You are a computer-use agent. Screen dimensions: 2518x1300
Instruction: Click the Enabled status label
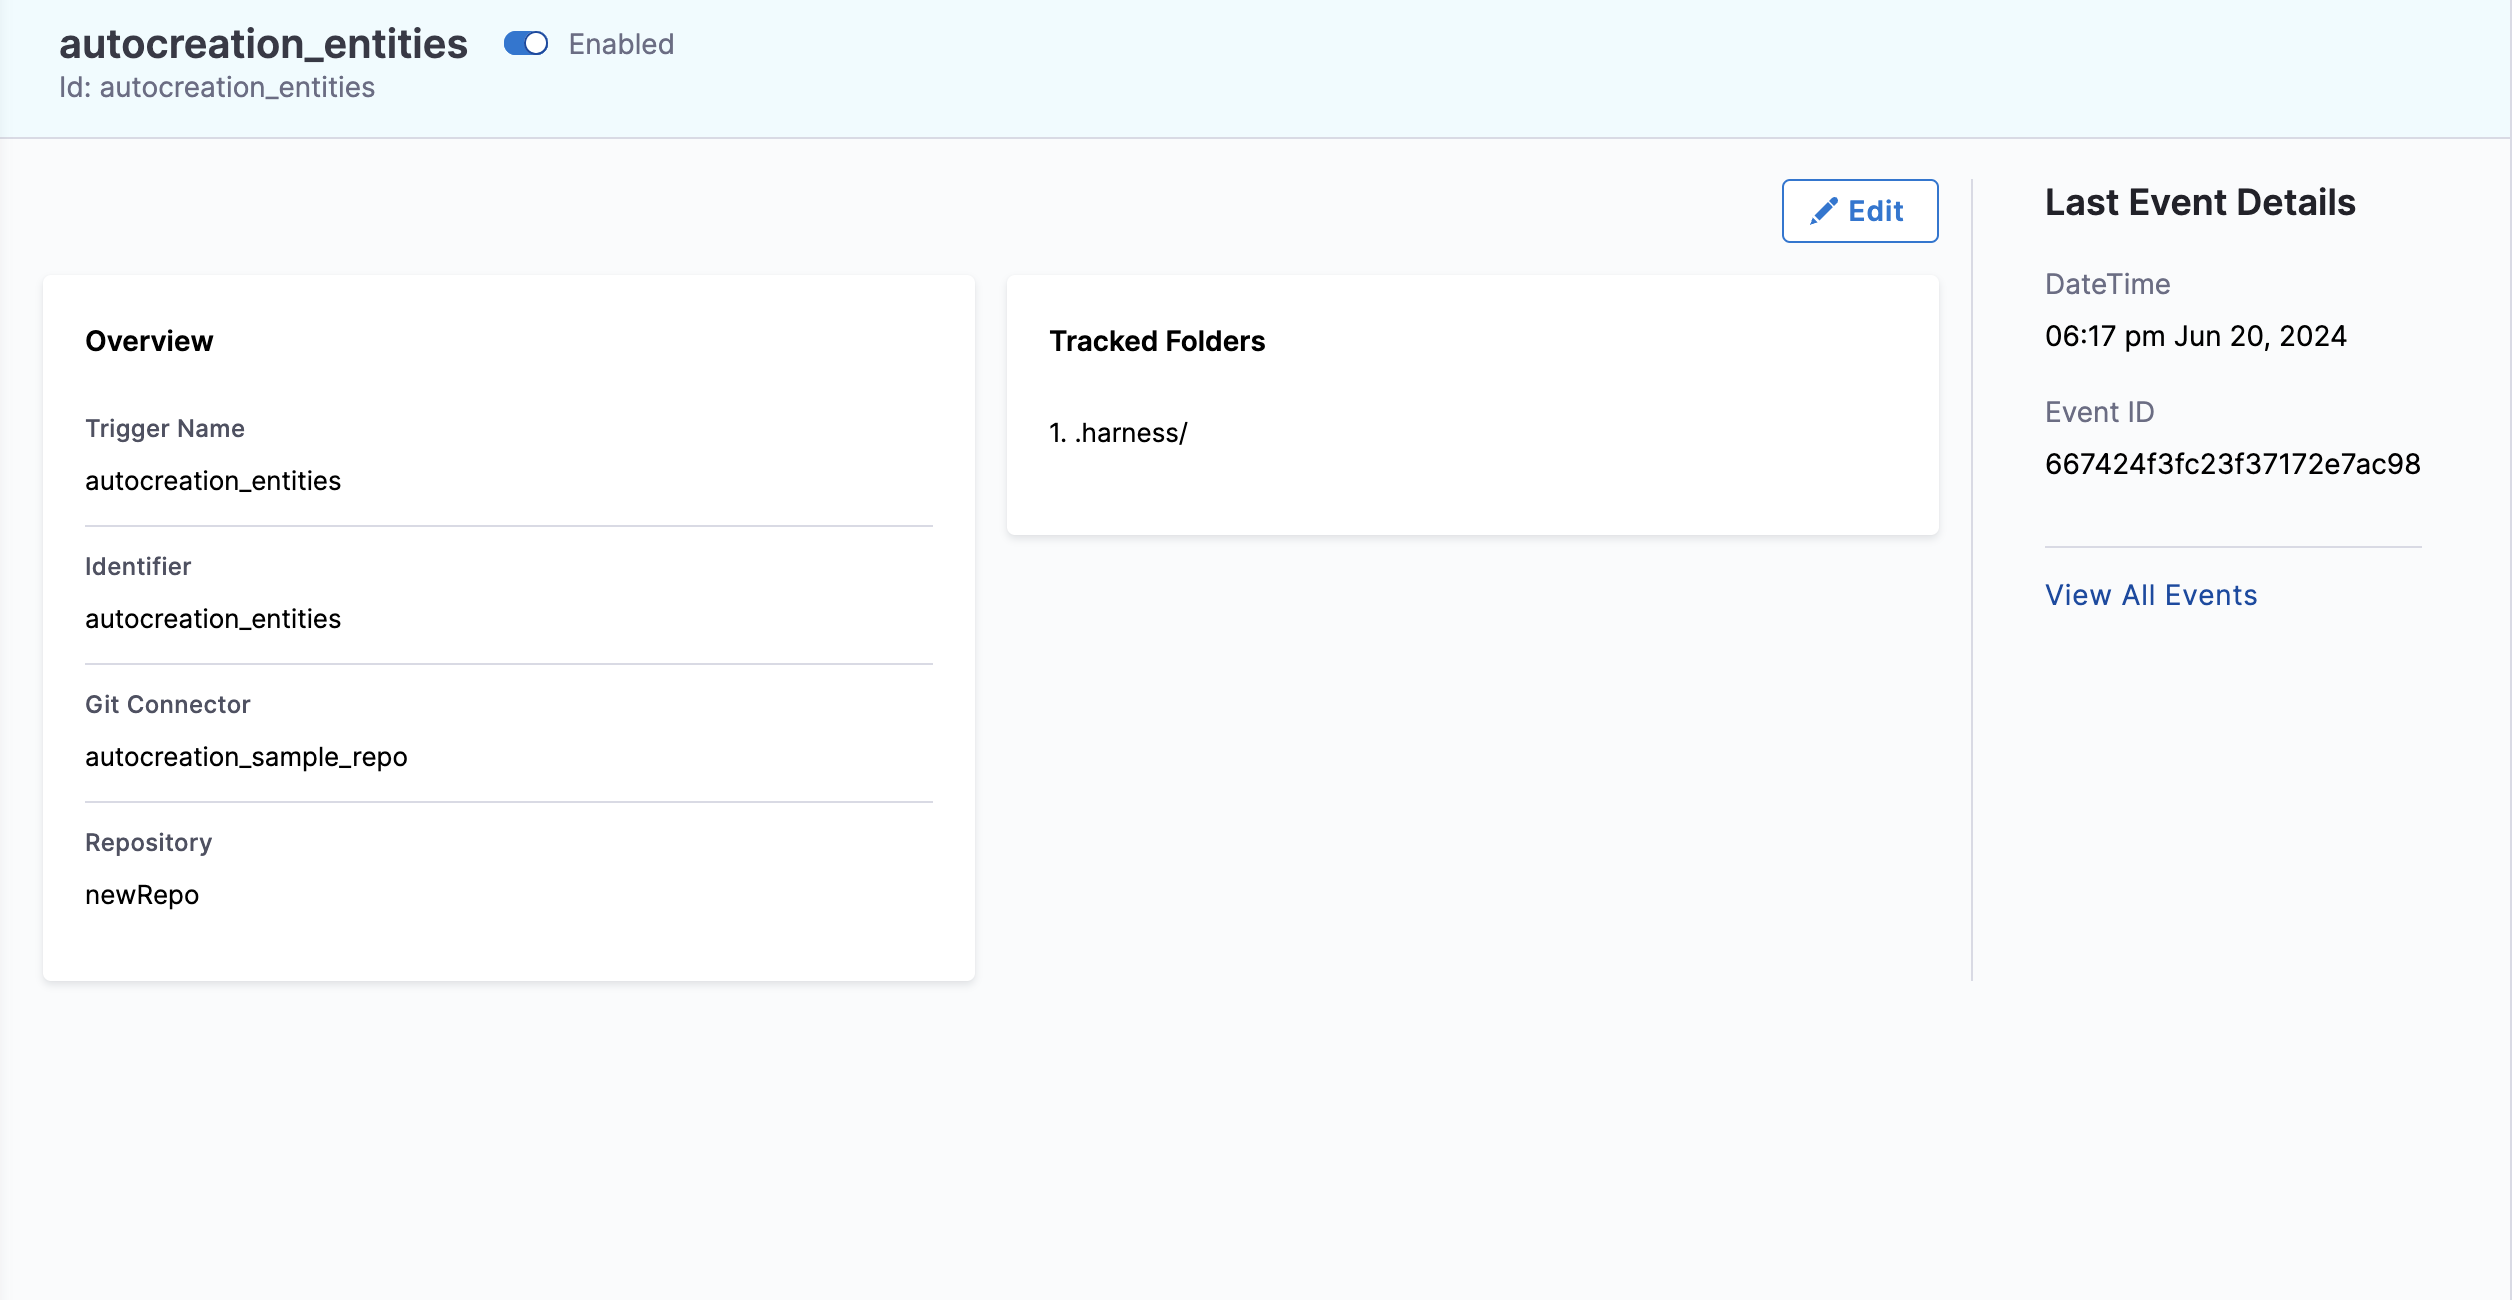(x=621, y=44)
